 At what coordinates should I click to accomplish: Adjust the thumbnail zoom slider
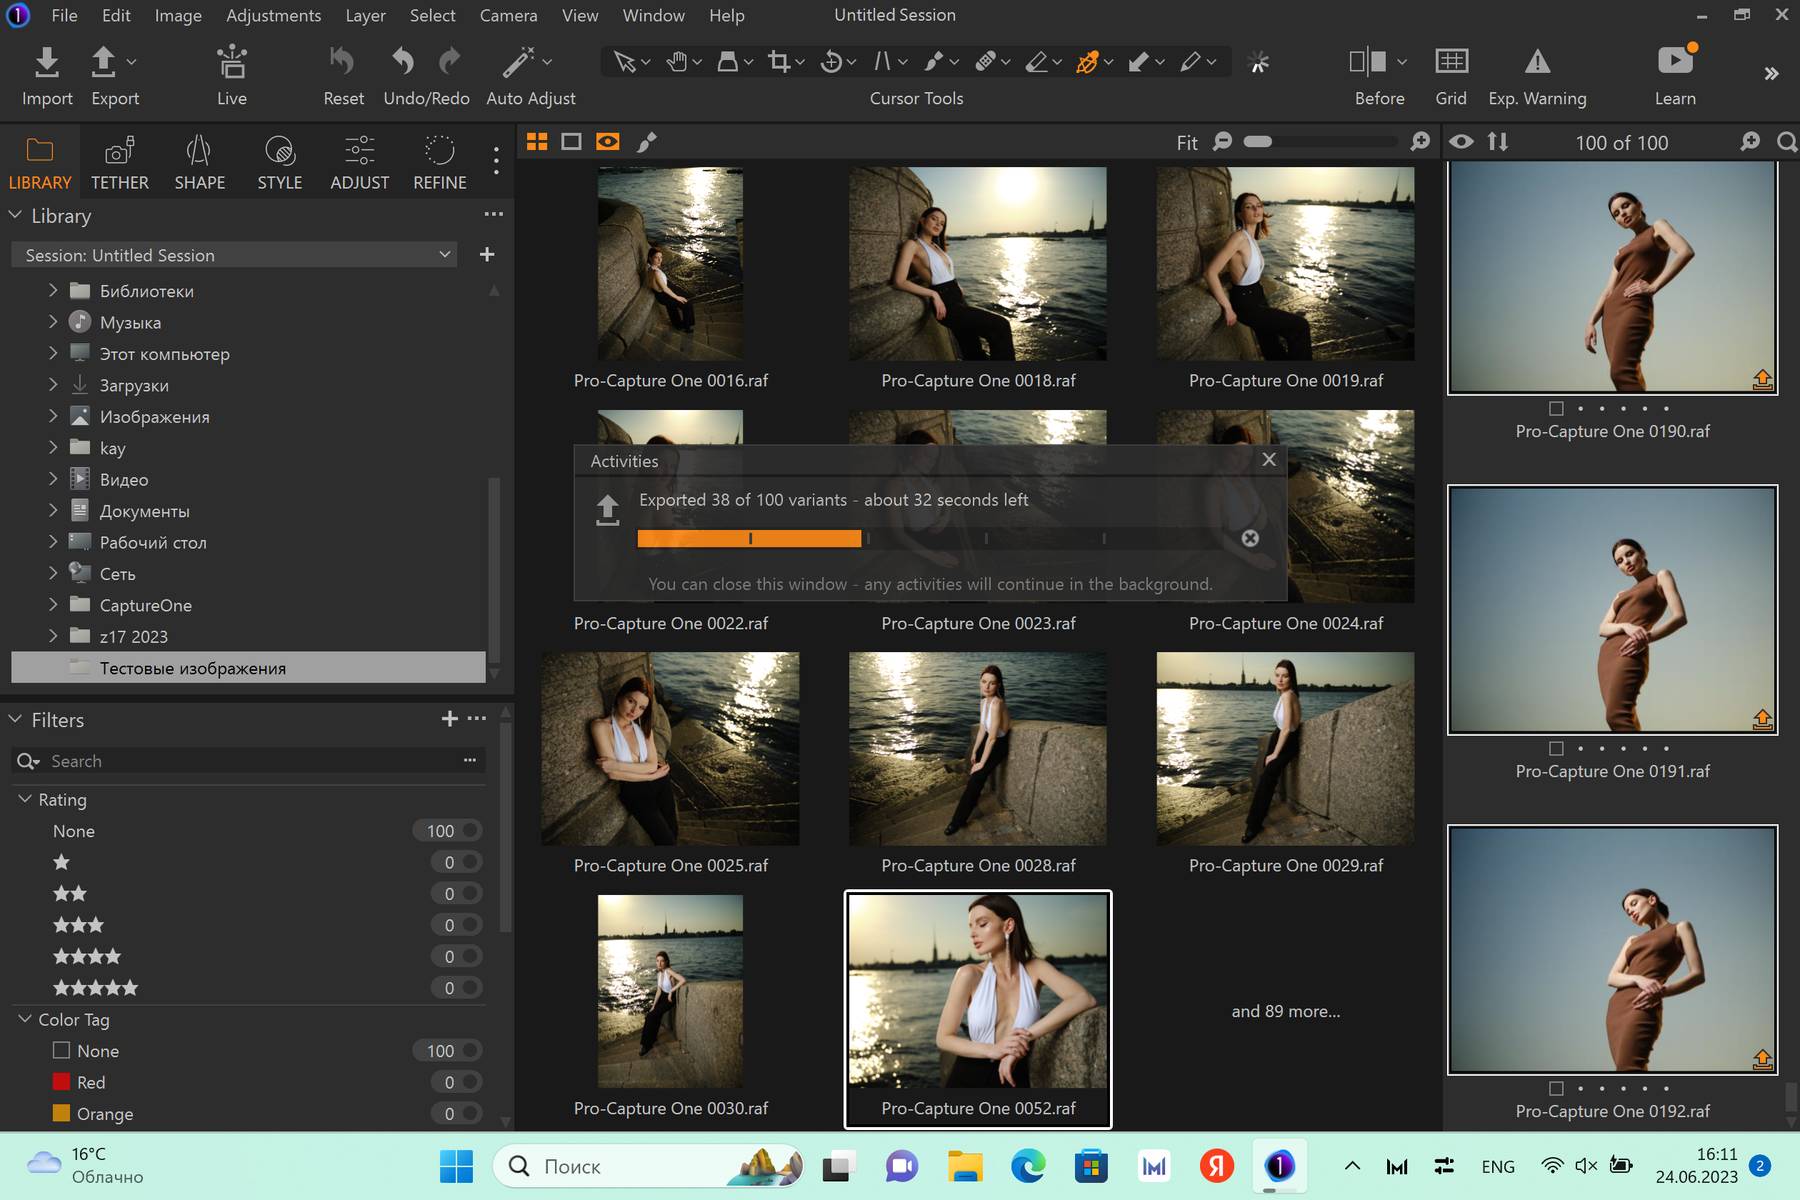click(1258, 142)
